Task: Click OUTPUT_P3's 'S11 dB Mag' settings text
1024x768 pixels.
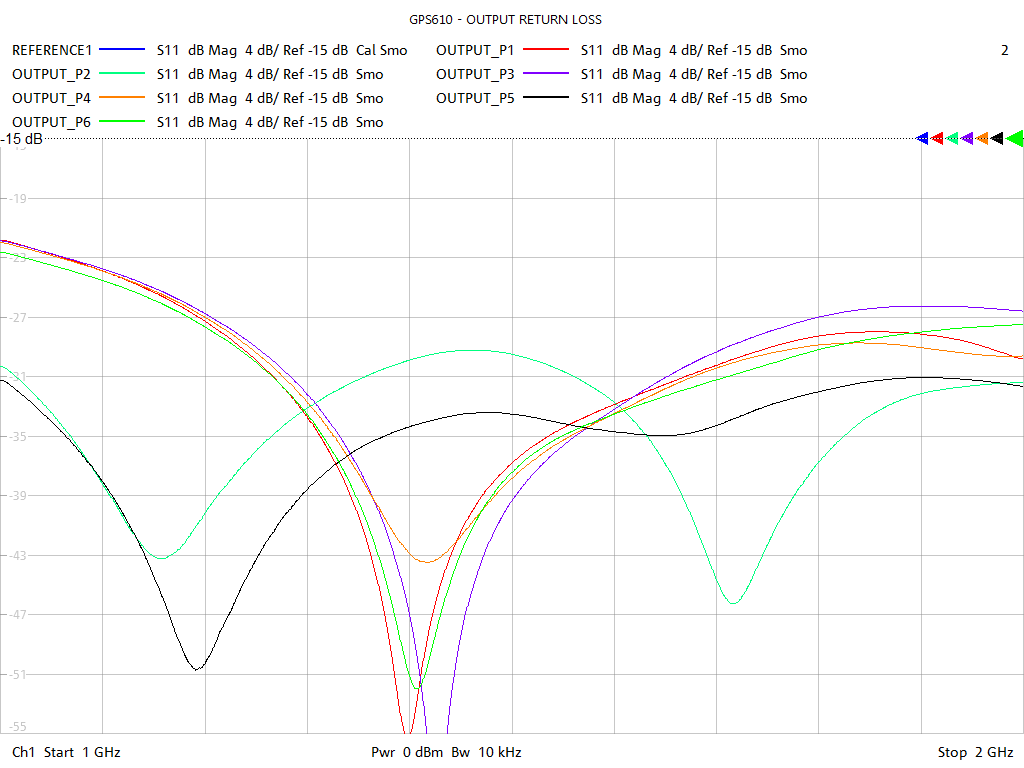Action: pyautogui.click(x=620, y=74)
